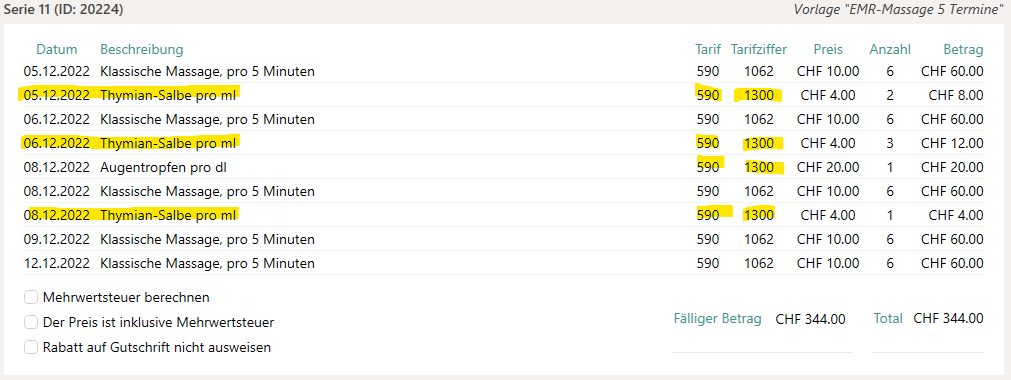Select 09.12.2022 Klassische Massage row
The height and width of the screenshot is (380, 1011).
504,239
